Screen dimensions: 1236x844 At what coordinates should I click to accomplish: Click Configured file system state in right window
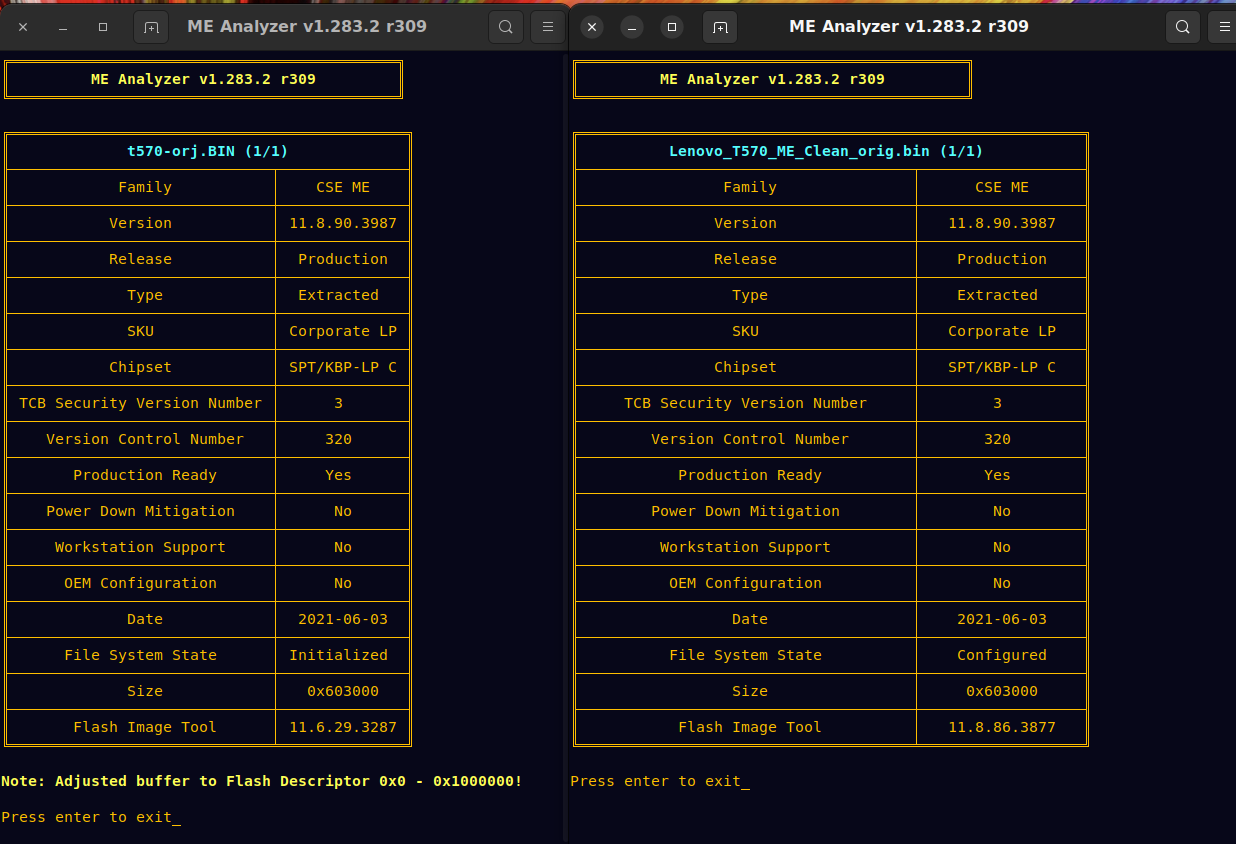point(1002,655)
